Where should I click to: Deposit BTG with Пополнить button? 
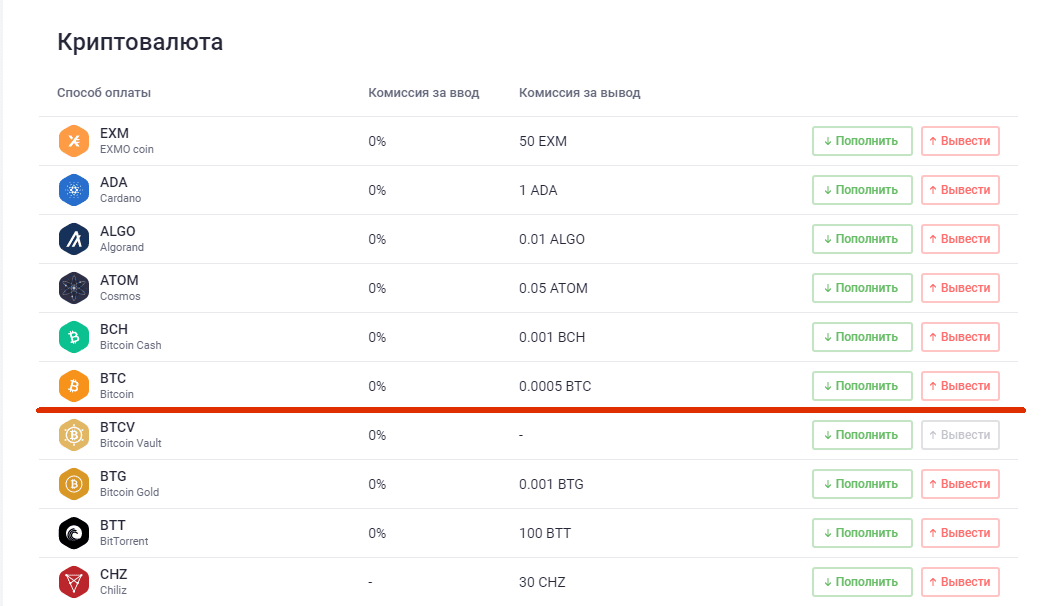[862, 484]
